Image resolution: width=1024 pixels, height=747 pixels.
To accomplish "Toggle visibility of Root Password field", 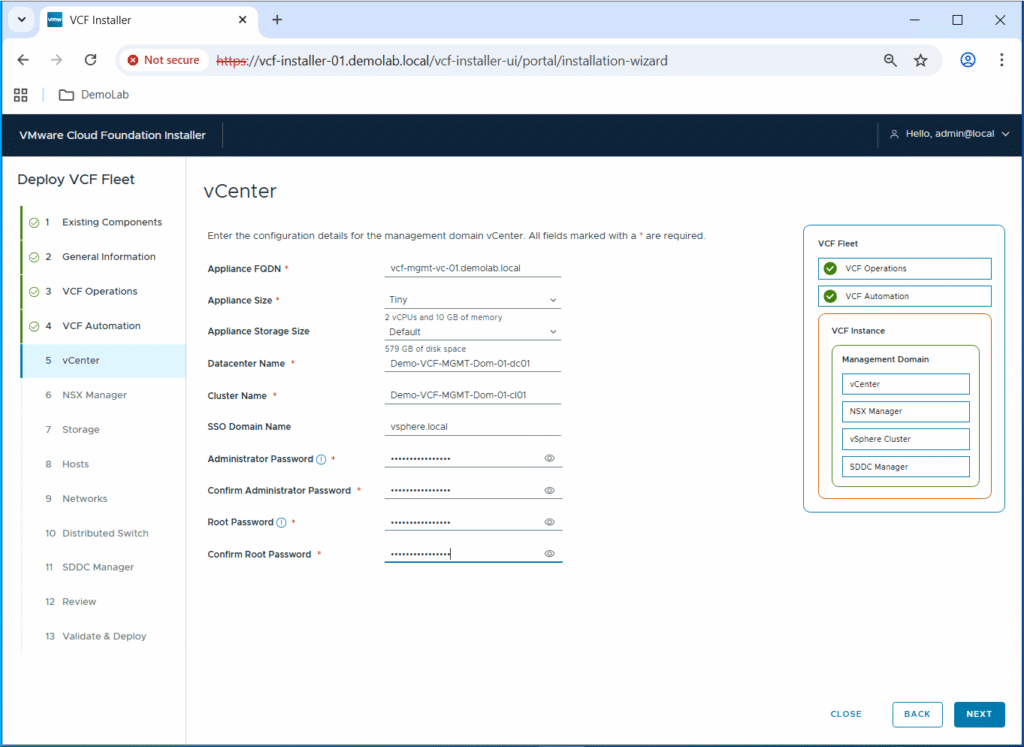I will 549,522.
